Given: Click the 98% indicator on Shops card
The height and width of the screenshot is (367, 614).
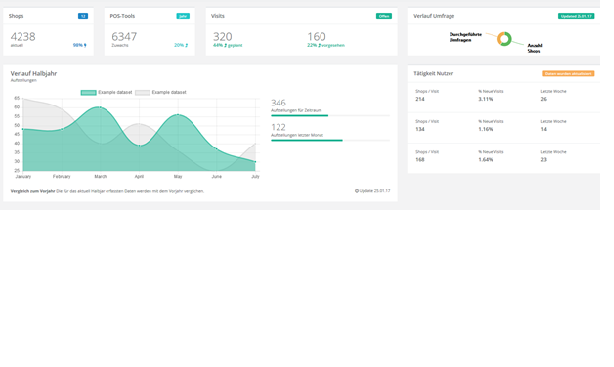Looking at the screenshot, I should pyautogui.click(x=79, y=45).
